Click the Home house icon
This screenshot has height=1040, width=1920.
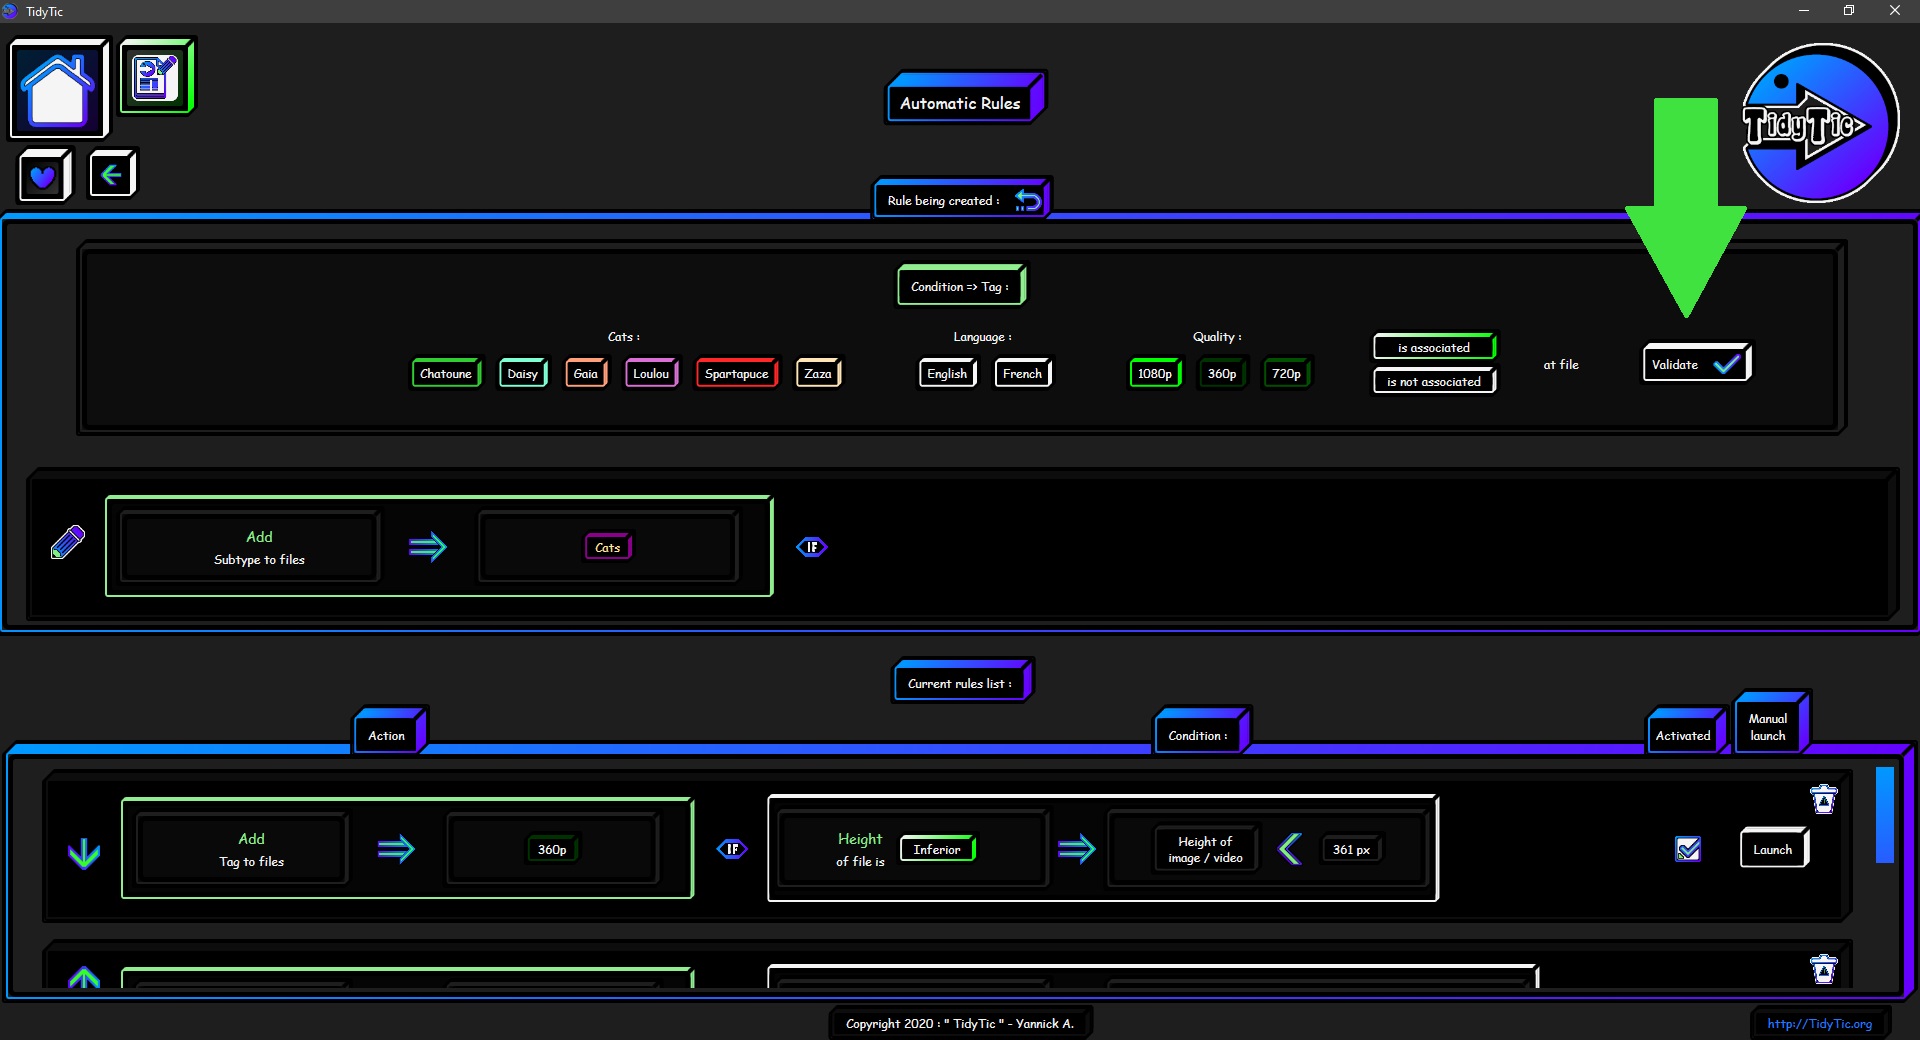[58, 89]
